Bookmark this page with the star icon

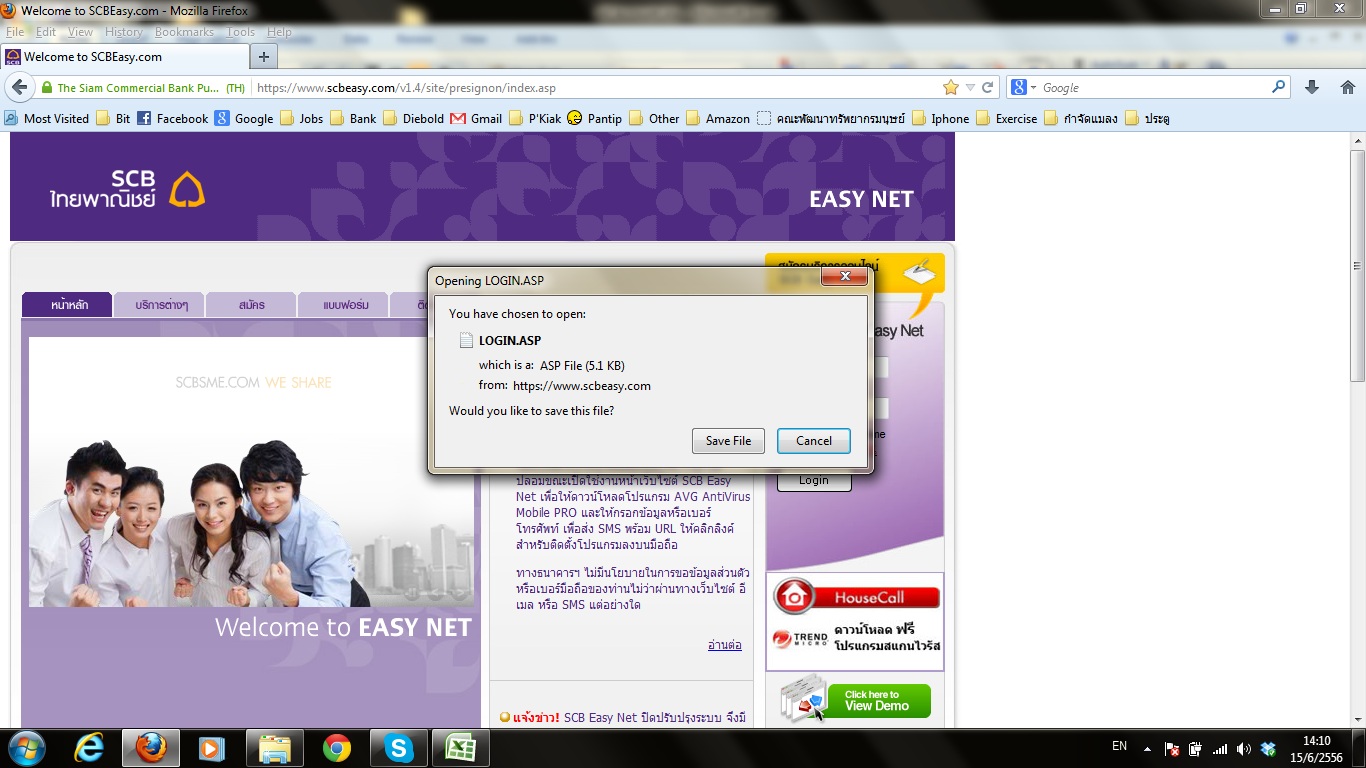click(x=950, y=87)
